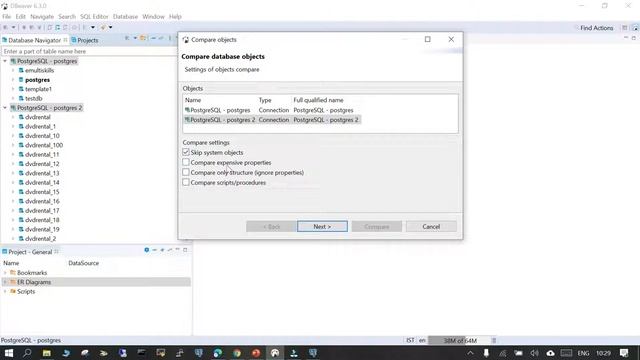Select the dvdrental_16 database item
The image size is (640, 360).
(42, 201)
